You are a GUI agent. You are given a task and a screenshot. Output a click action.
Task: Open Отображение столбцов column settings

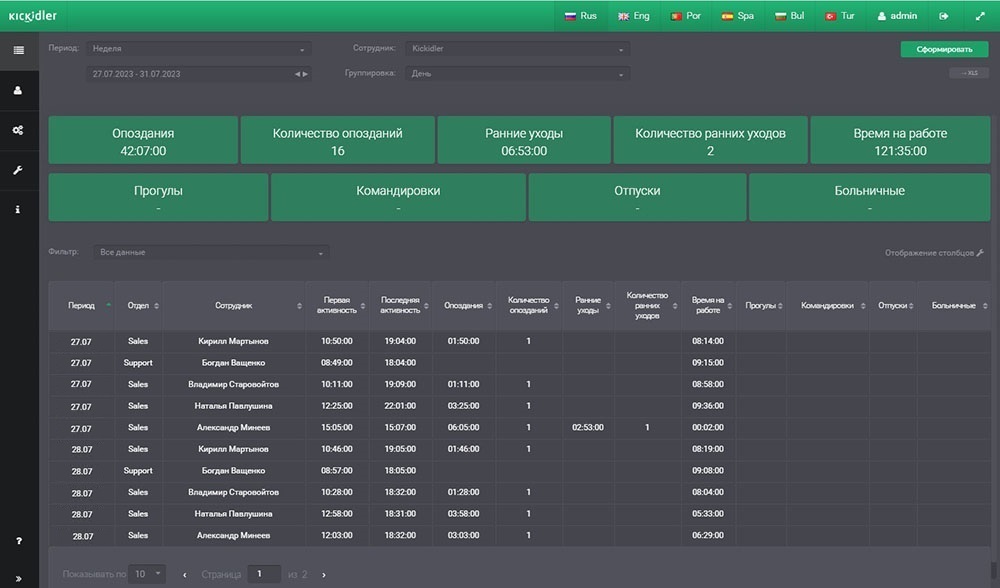point(934,253)
